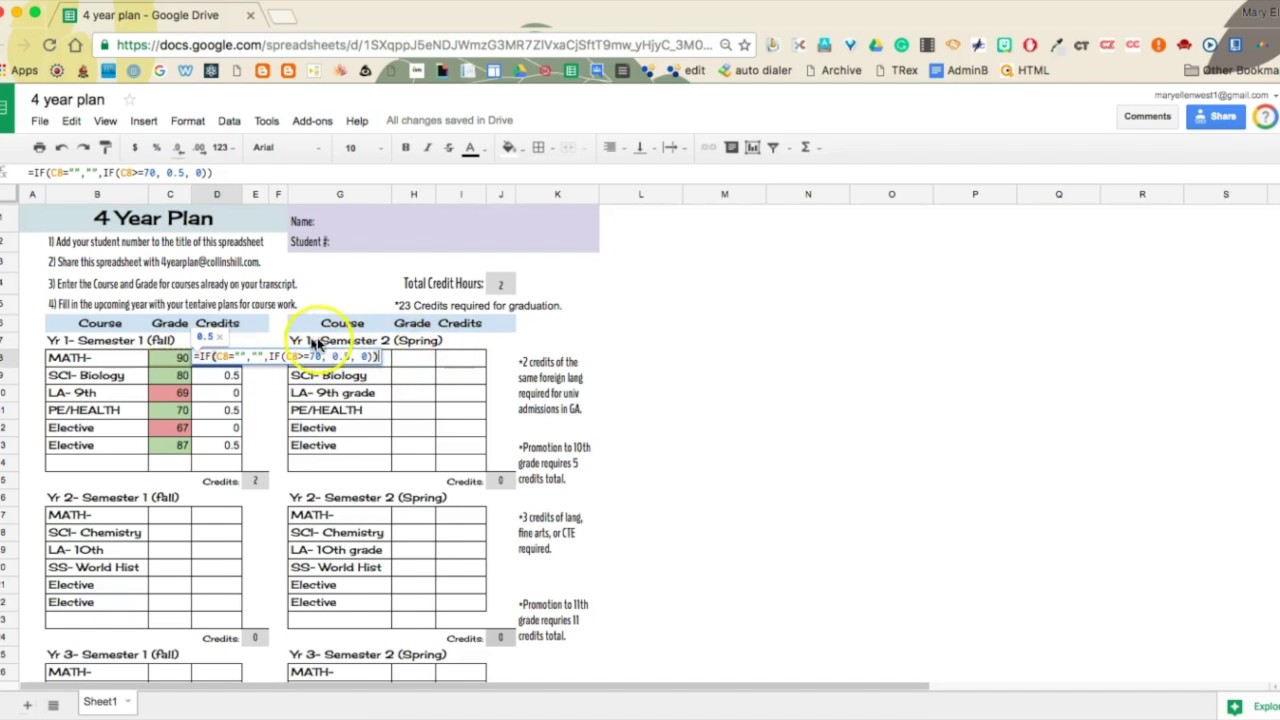Increase decimal places

coord(199,148)
